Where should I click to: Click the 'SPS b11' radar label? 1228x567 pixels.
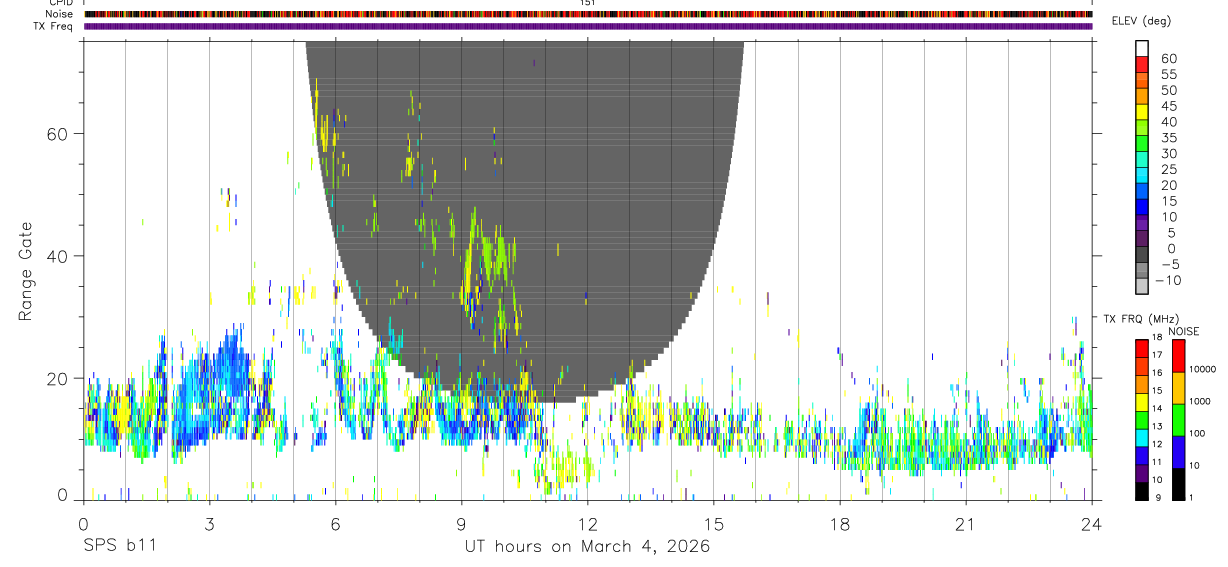pyautogui.click(x=119, y=547)
